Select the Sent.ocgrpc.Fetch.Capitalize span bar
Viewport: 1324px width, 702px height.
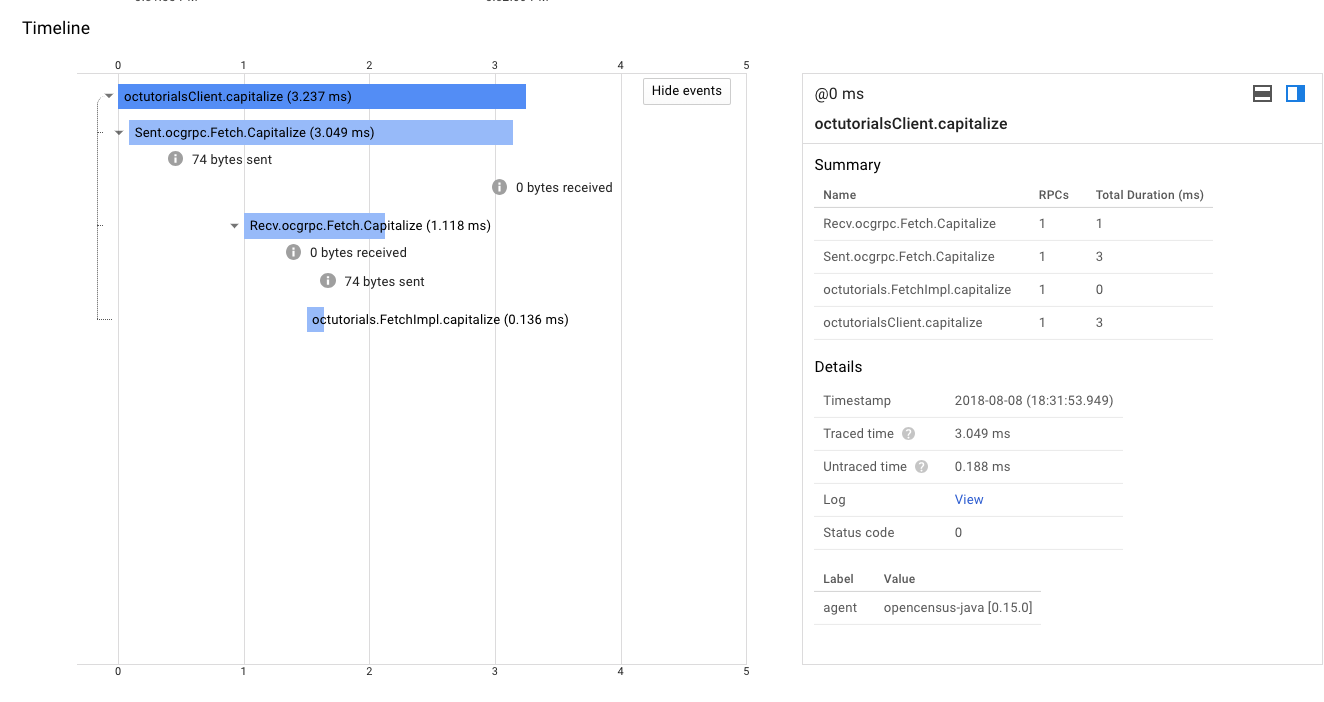pos(320,133)
